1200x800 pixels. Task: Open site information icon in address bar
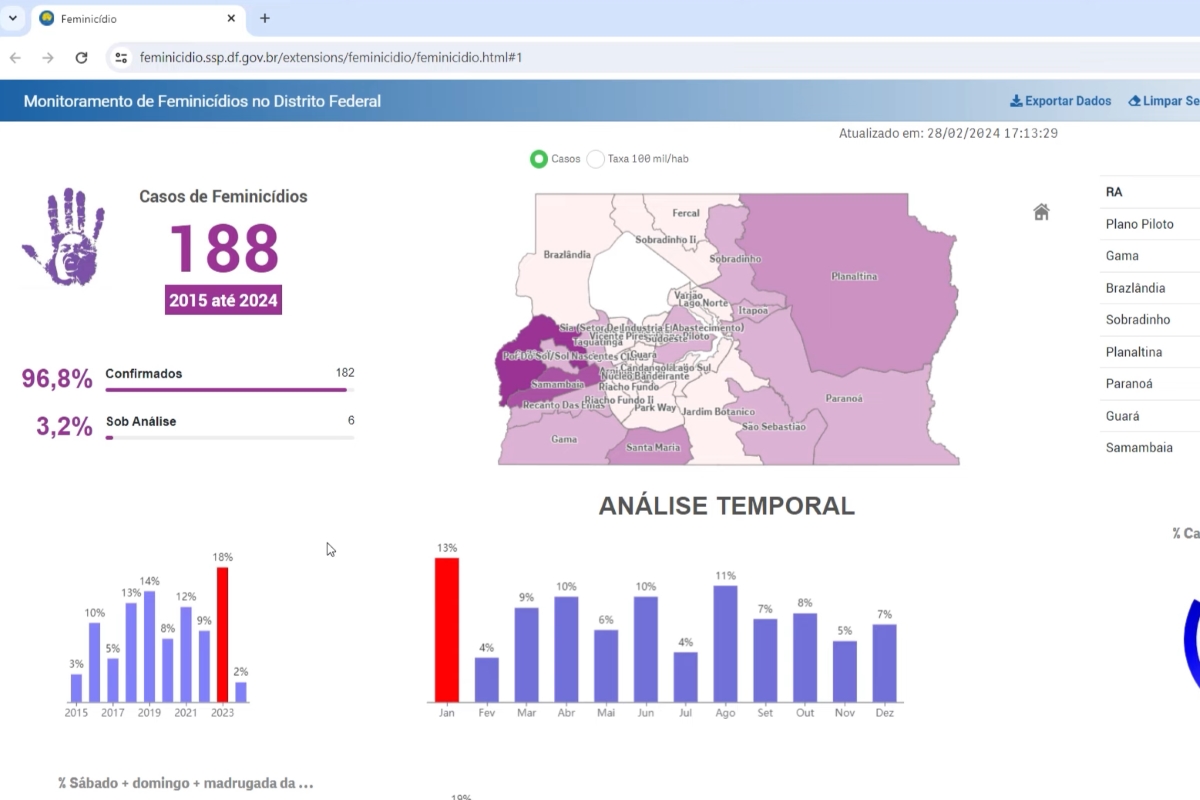[x=121, y=58]
